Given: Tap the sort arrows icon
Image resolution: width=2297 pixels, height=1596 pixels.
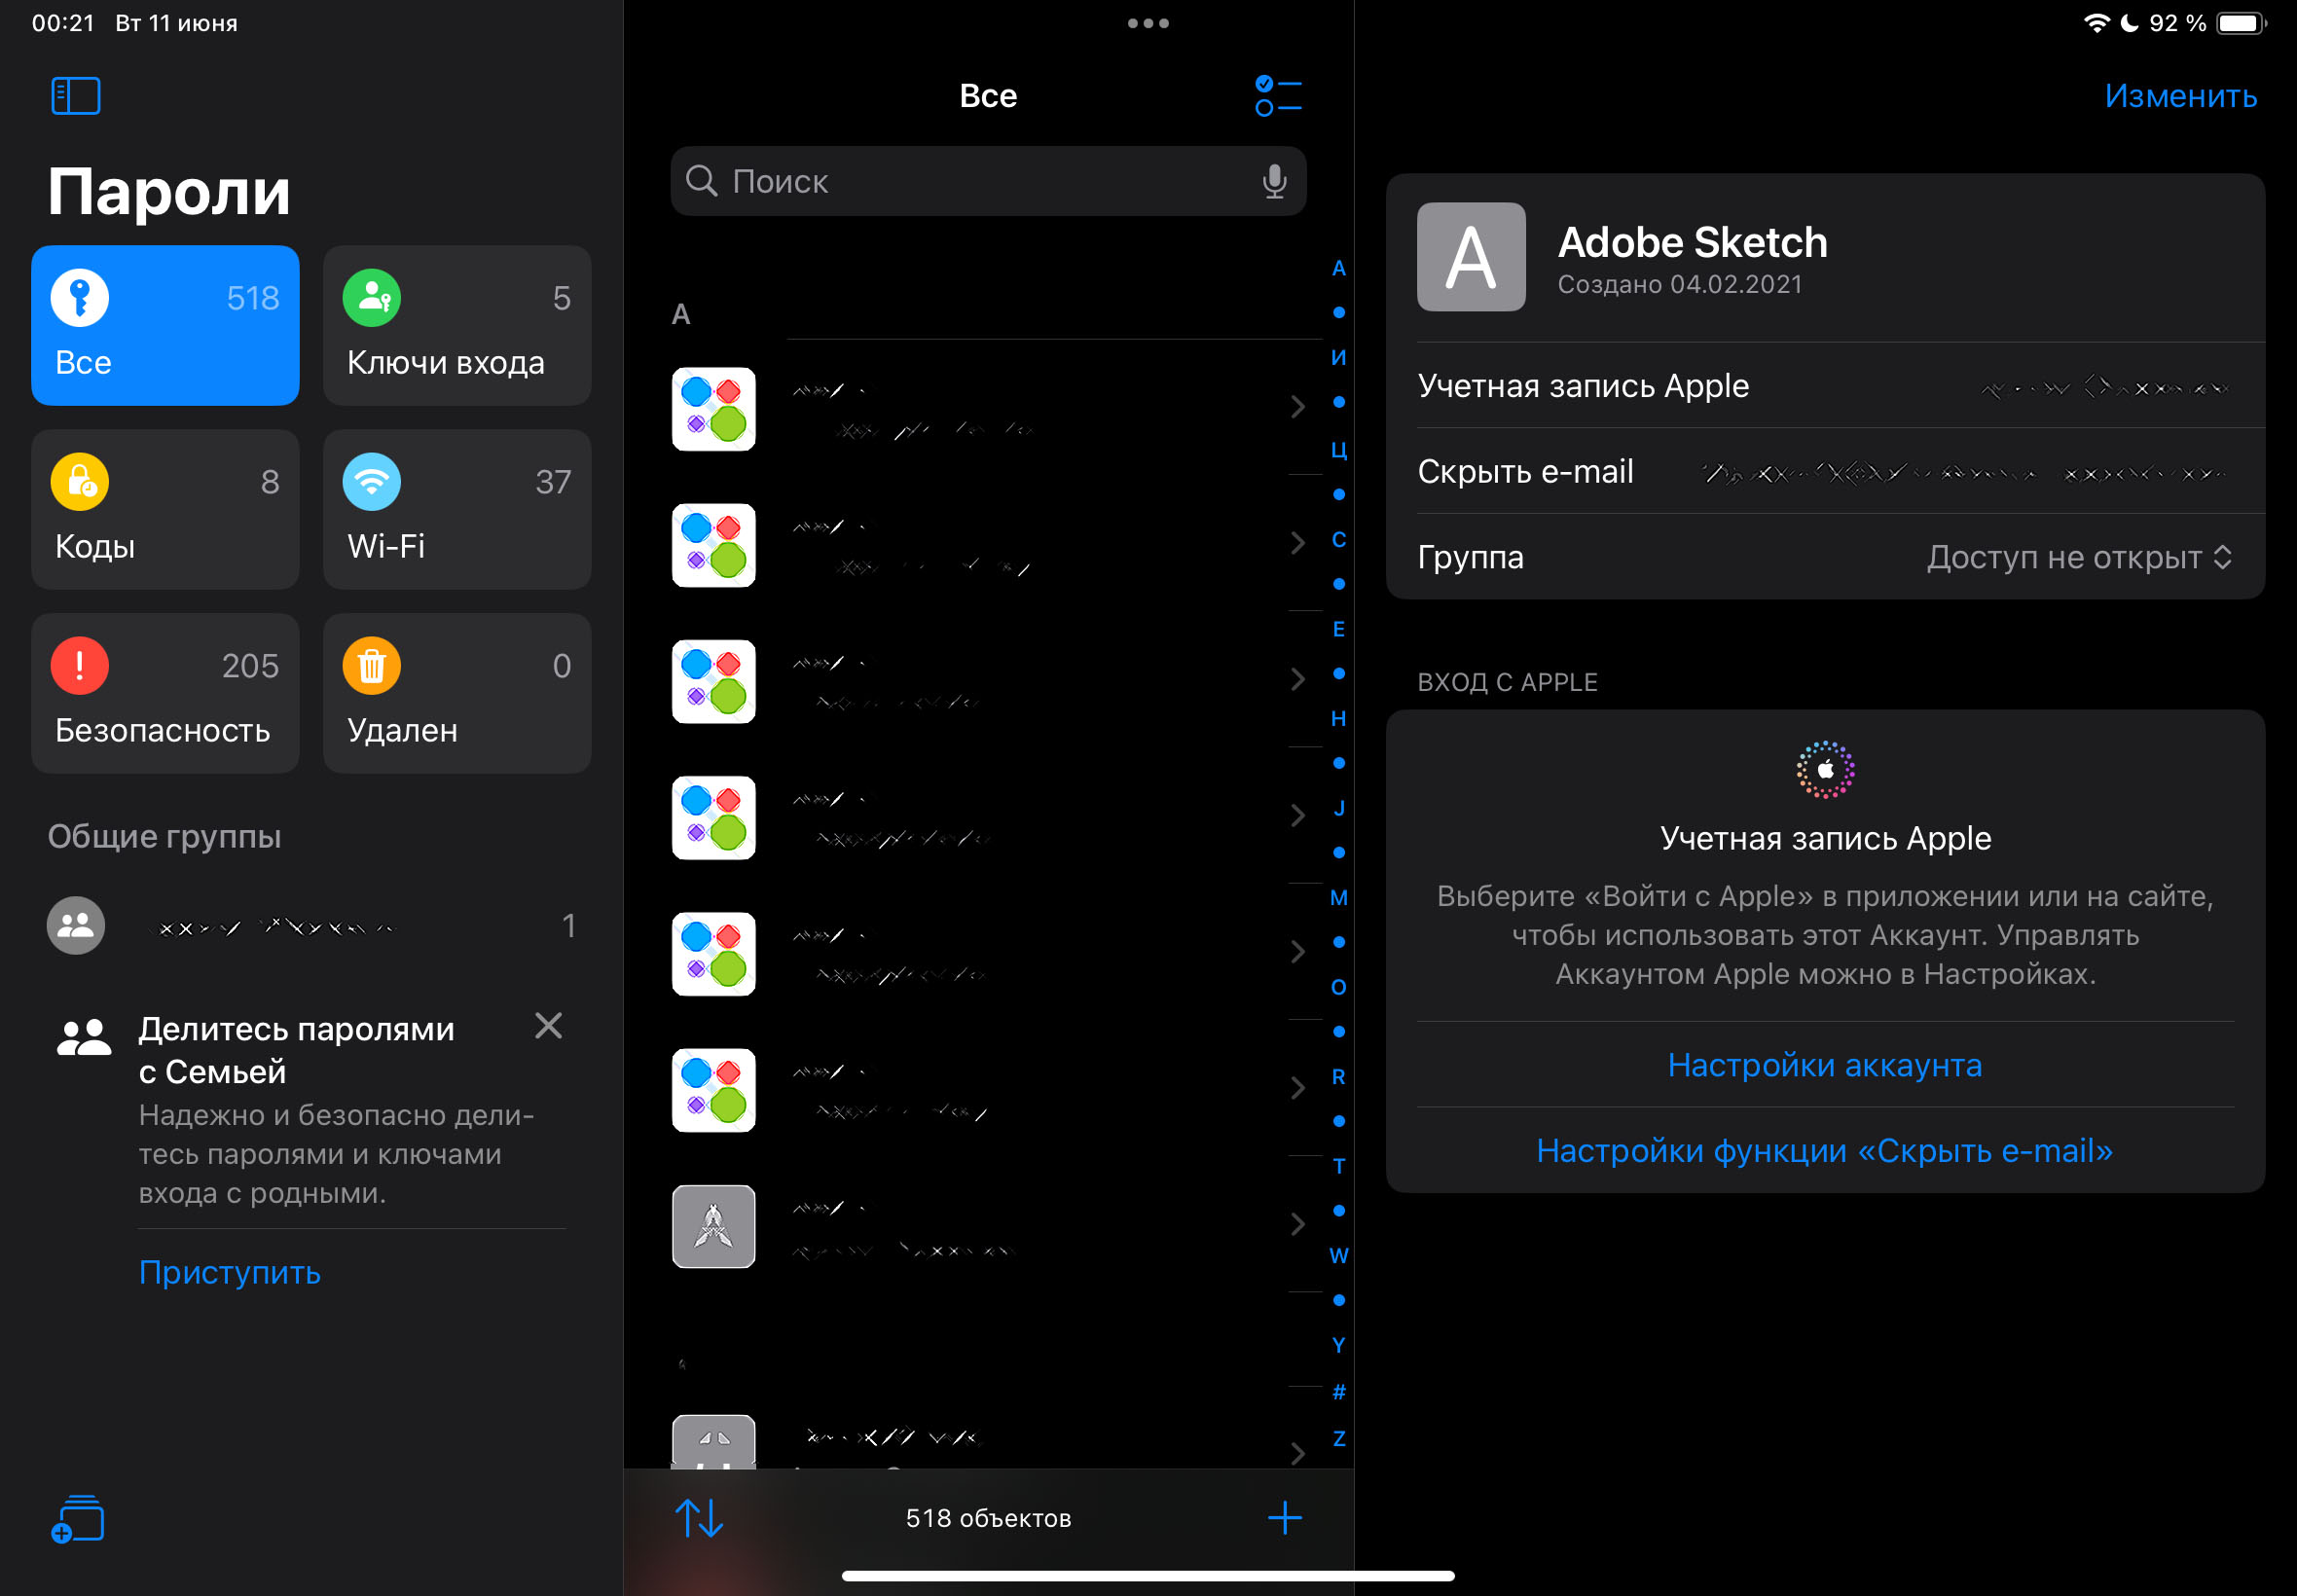Looking at the screenshot, I should click(699, 1518).
